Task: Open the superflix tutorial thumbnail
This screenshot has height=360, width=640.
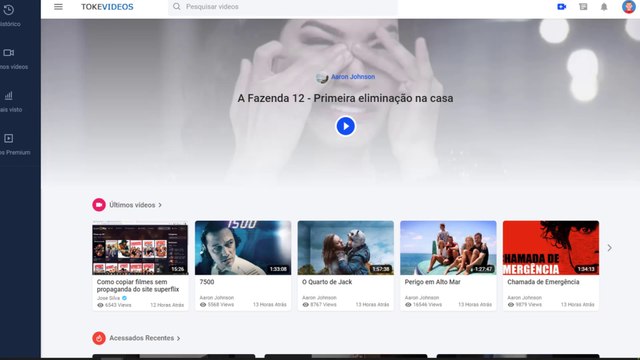Action: (x=140, y=248)
